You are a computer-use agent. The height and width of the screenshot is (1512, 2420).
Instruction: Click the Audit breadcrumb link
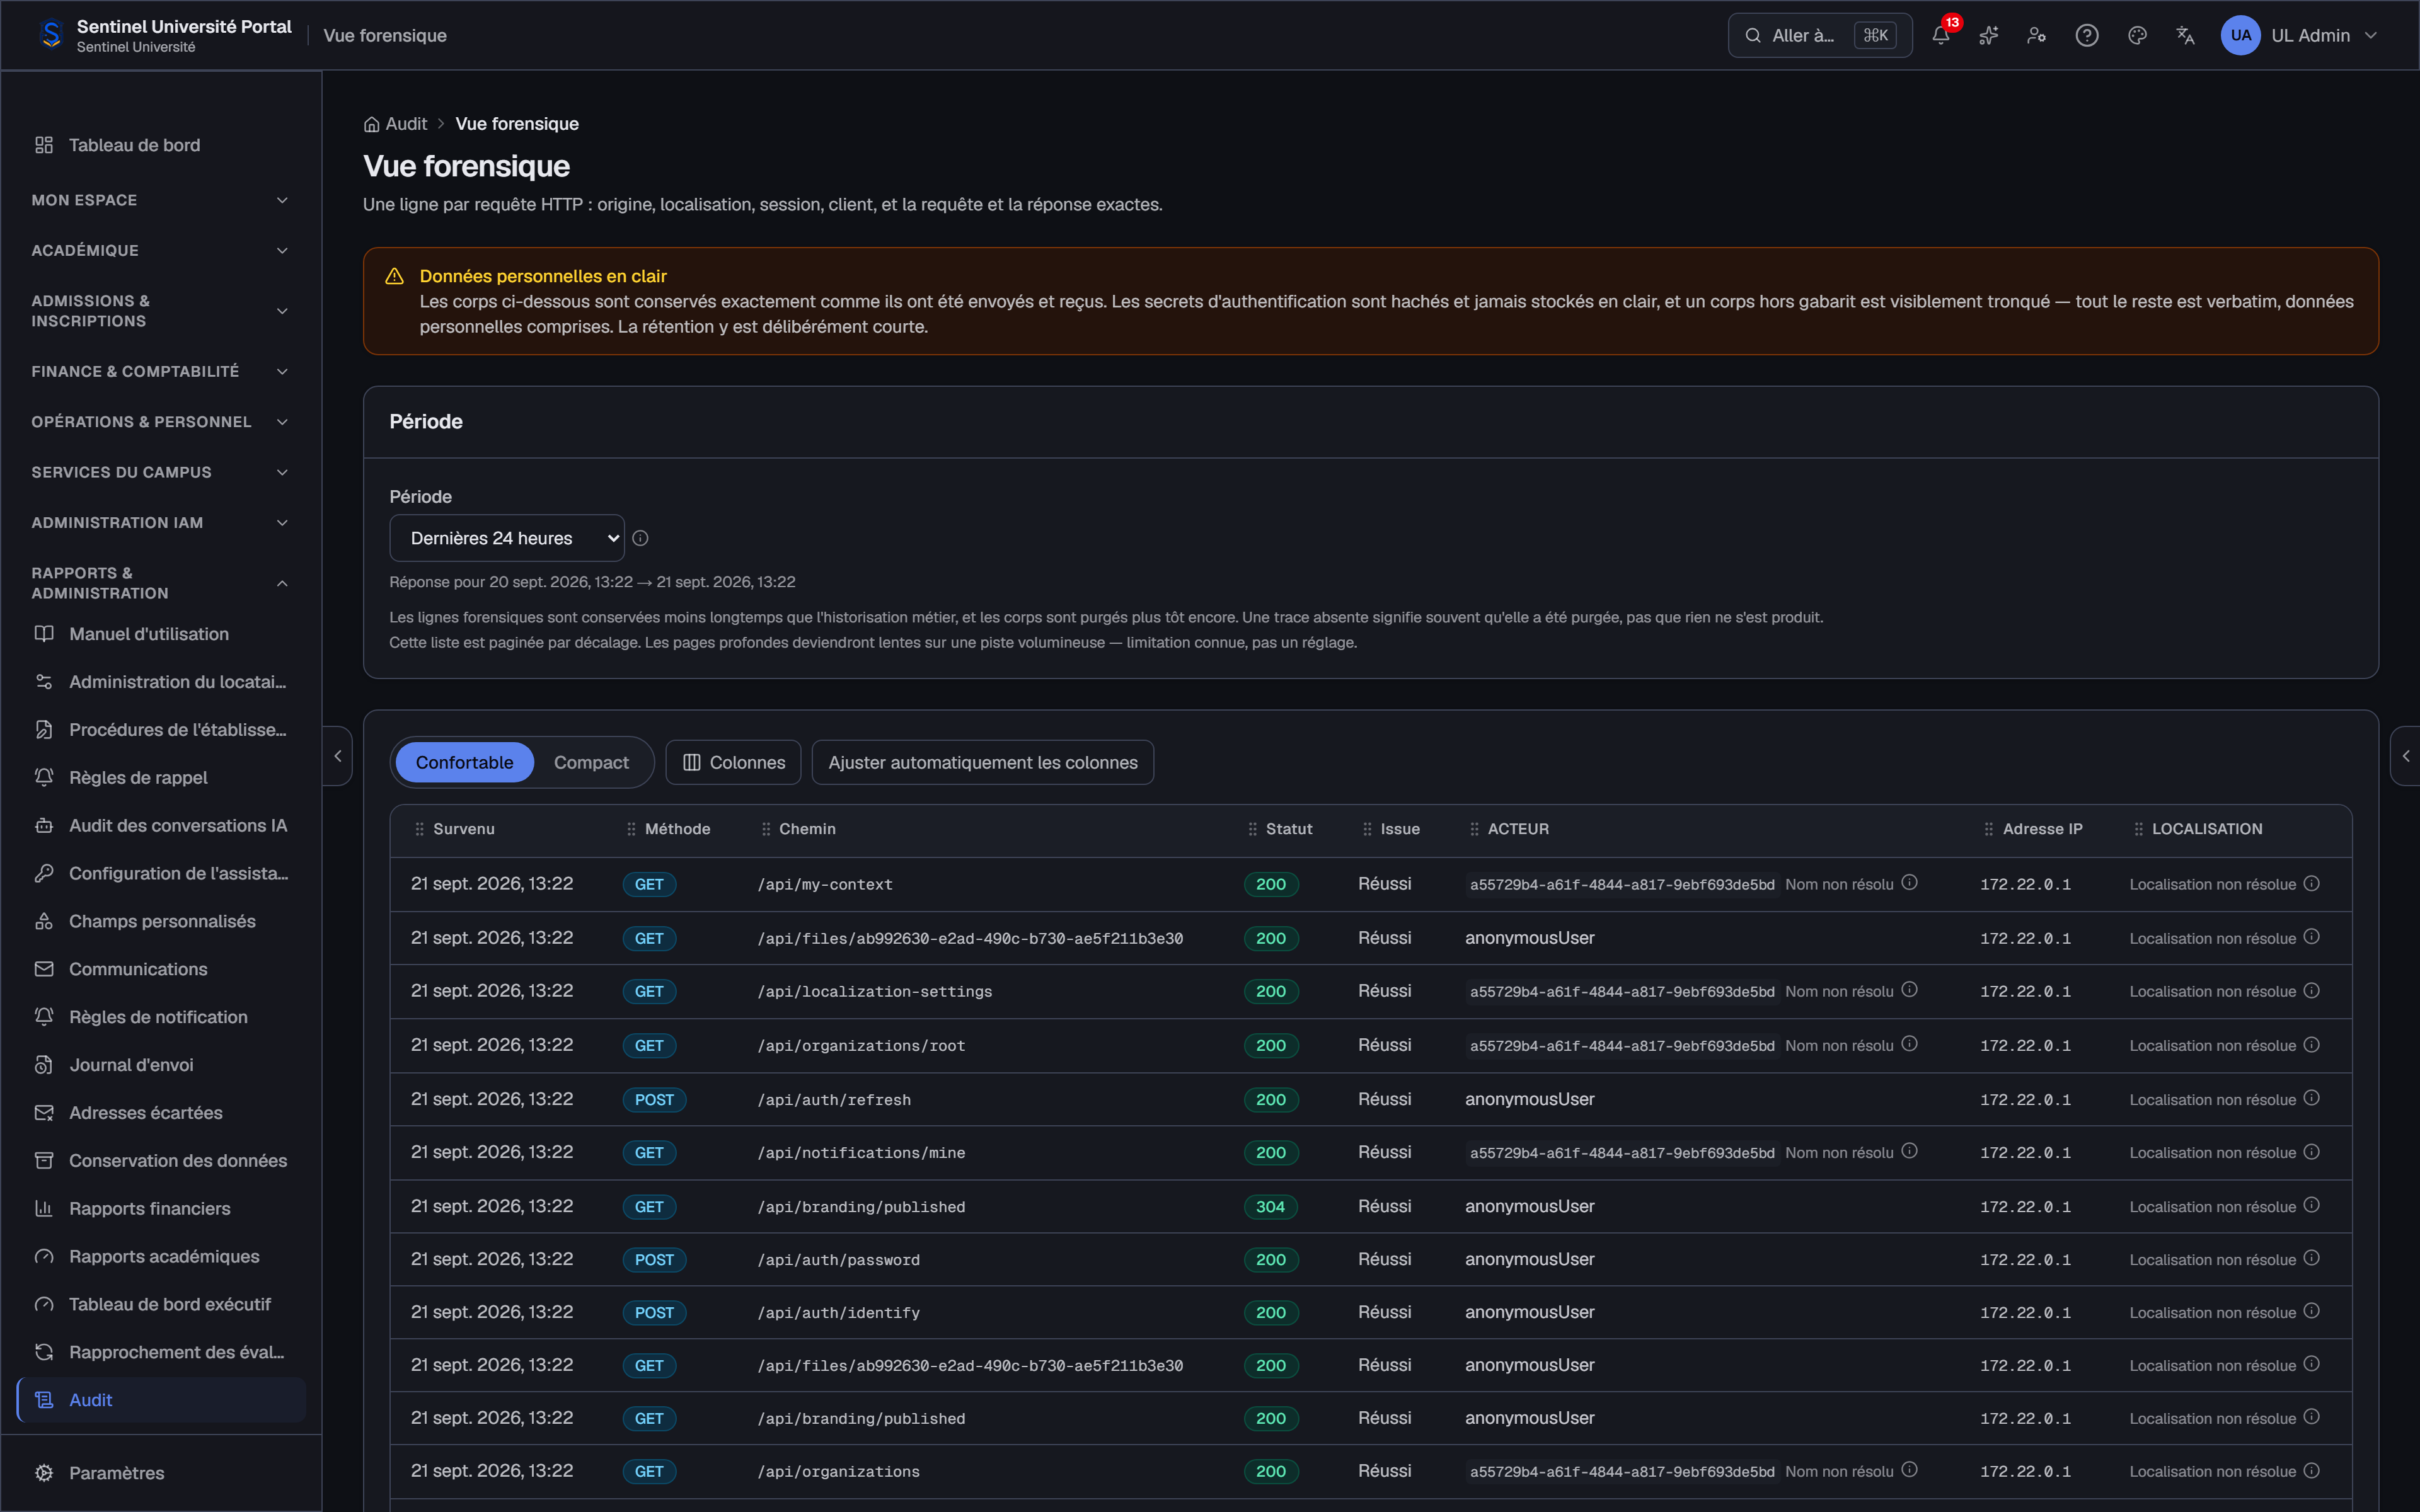tap(406, 124)
